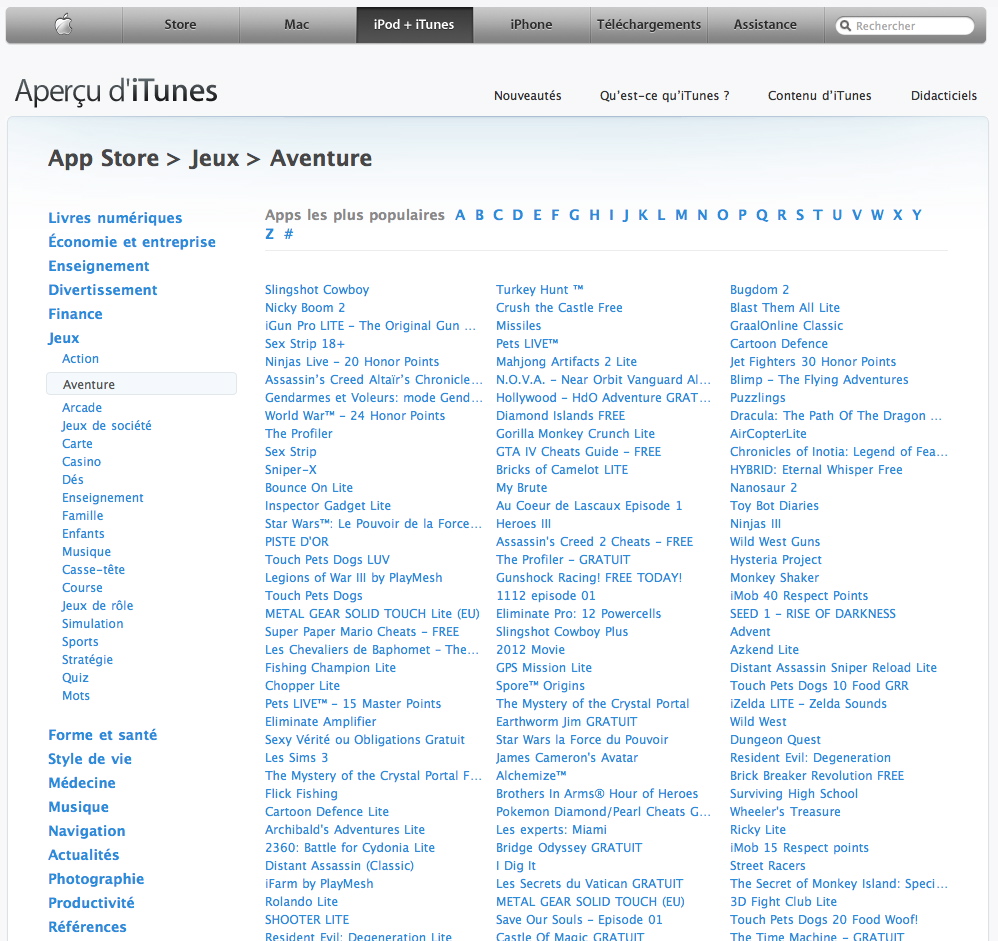Open the Nicky Boom 2 app

coord(305,308)
